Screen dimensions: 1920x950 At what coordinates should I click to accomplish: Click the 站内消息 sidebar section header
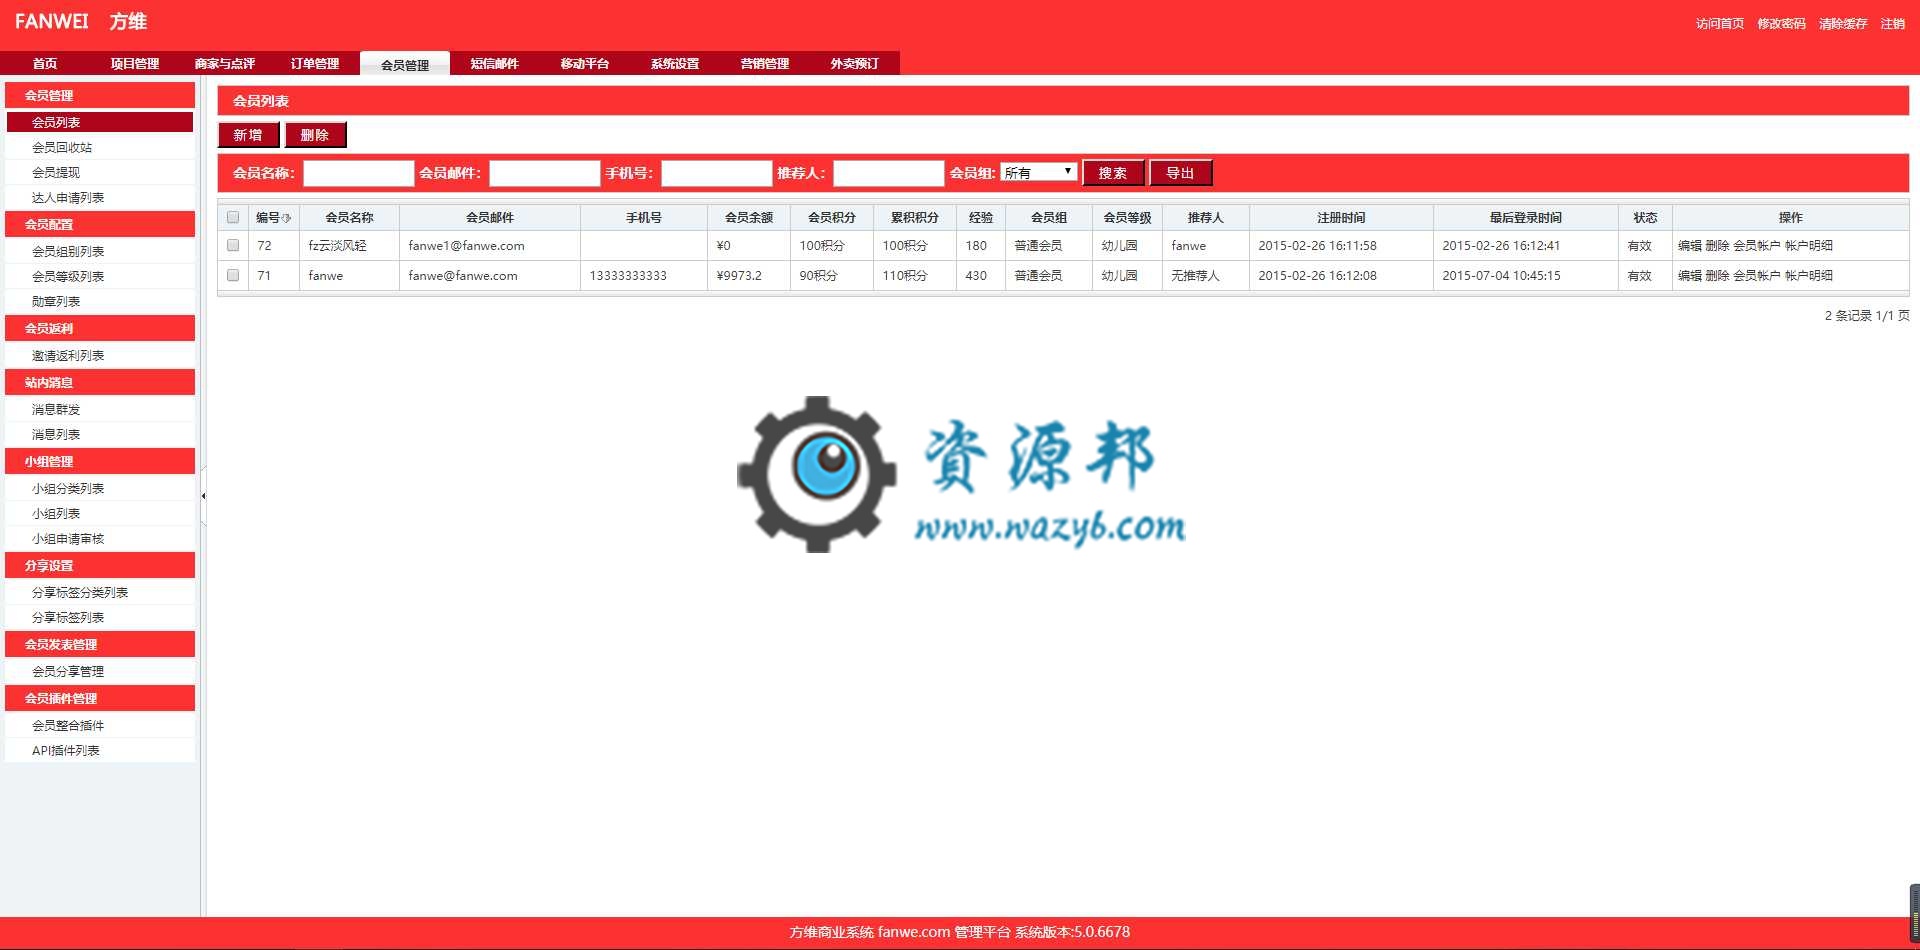(100, 382)
